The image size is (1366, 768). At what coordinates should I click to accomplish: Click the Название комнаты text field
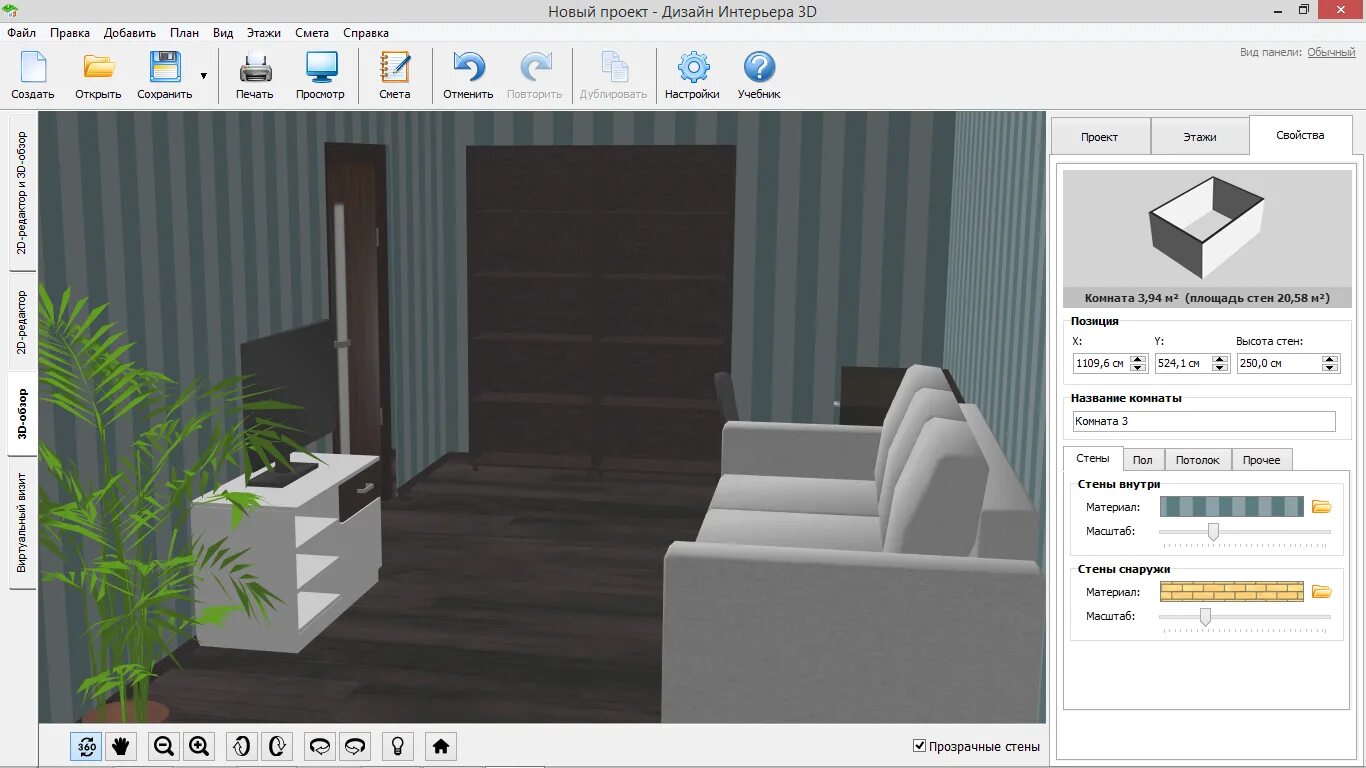click(1204, 422)
